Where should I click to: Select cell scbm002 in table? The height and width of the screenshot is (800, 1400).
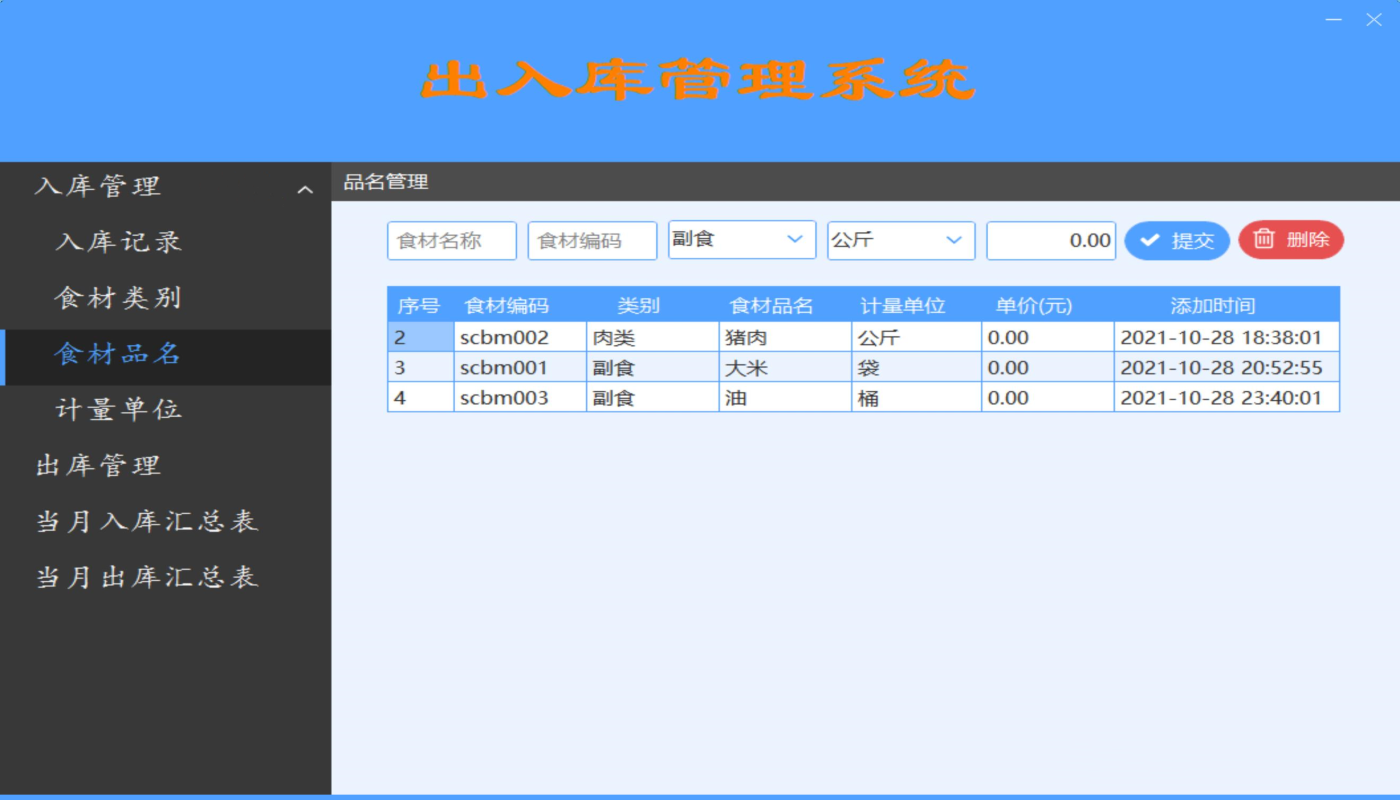point(520,337)
